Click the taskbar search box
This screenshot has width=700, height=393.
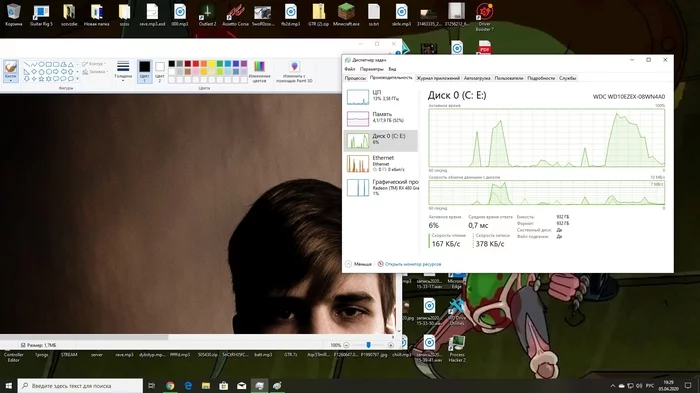click(80, 385)
